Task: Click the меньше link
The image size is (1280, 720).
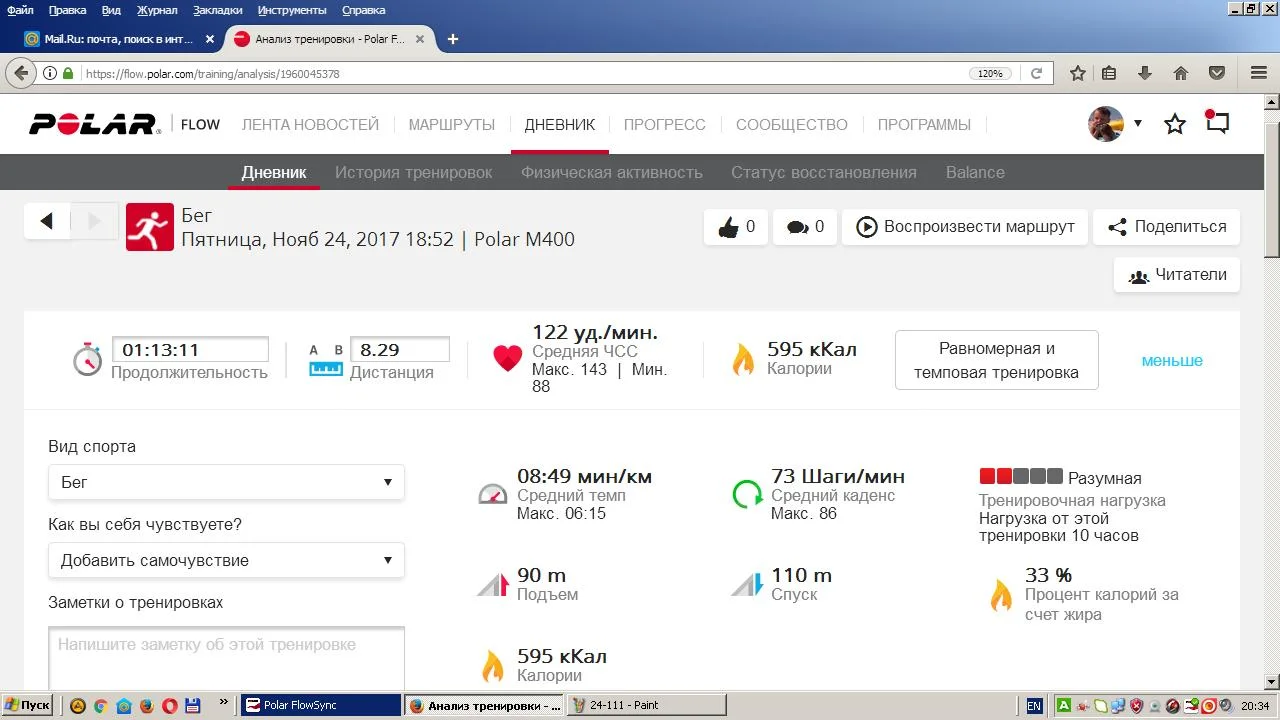Action: [1172, 360]
